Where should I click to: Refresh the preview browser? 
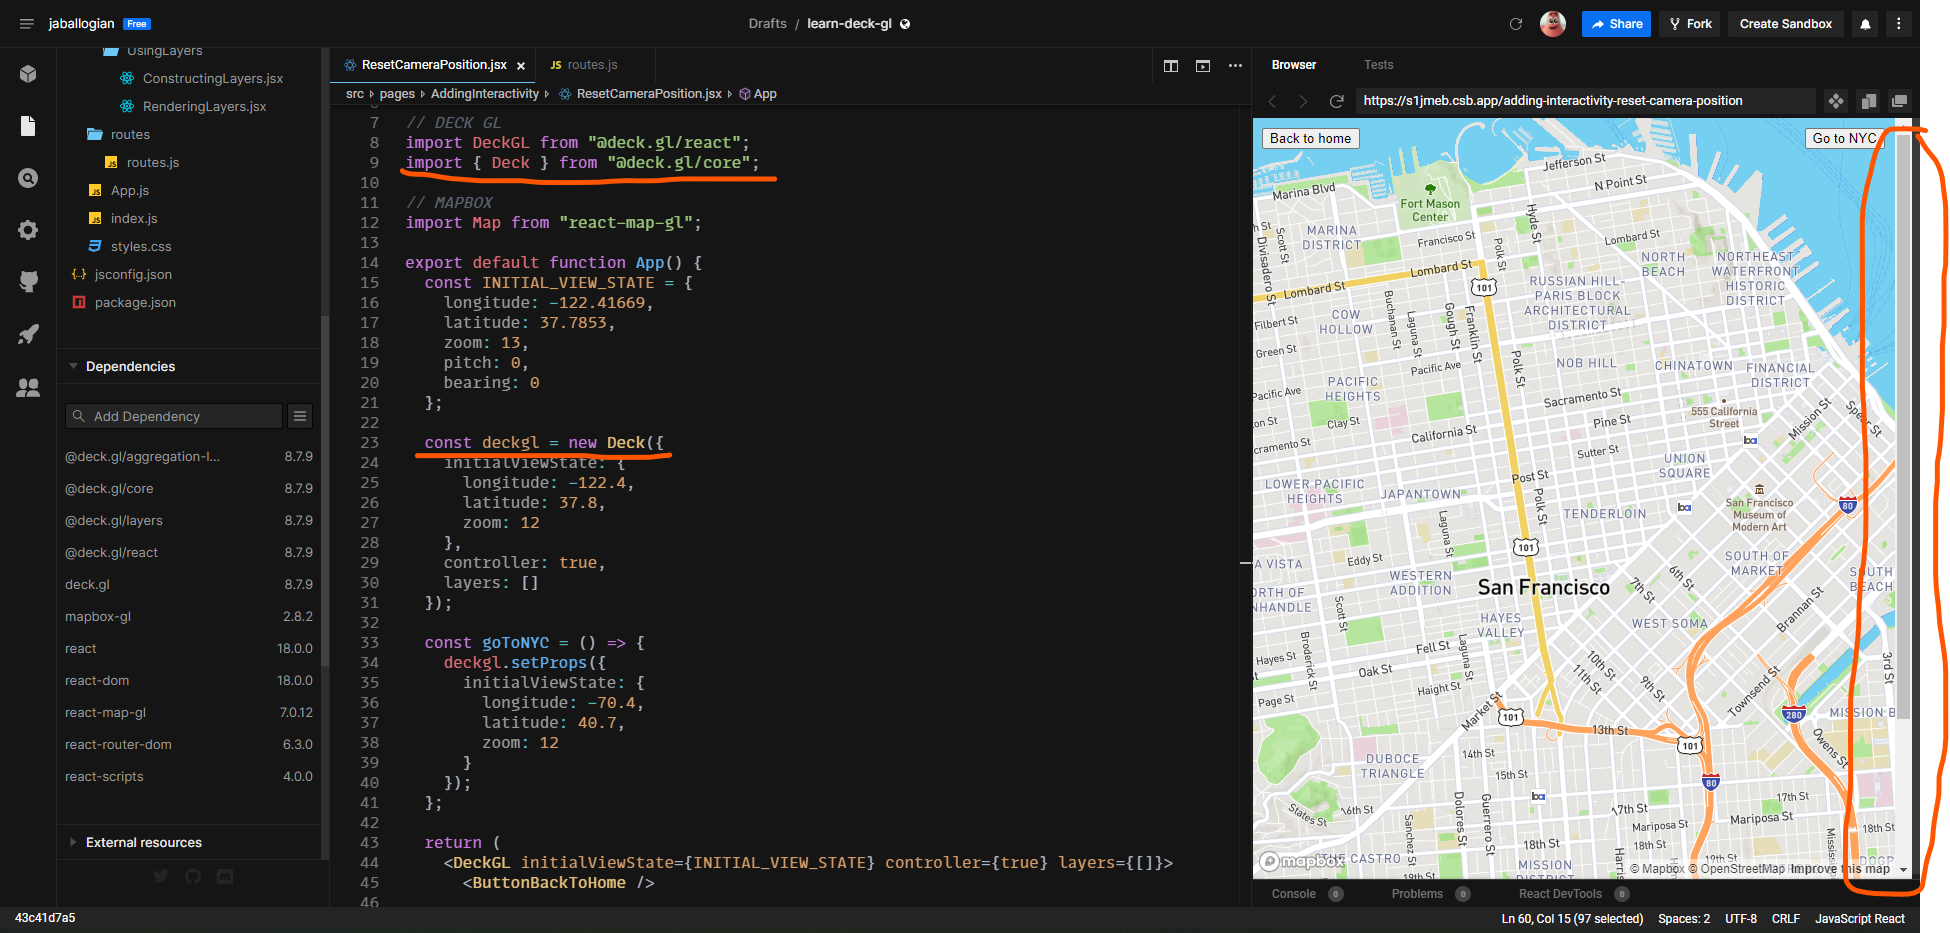tap(1337, 101)
